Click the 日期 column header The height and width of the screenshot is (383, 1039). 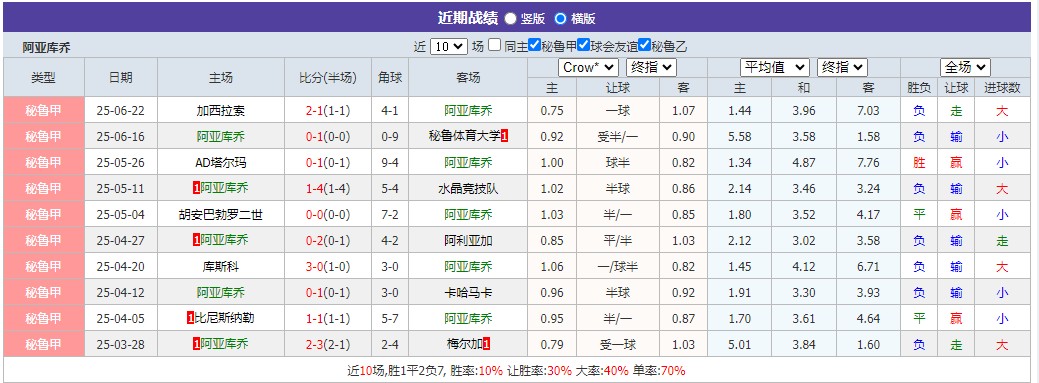pos(121,78)
